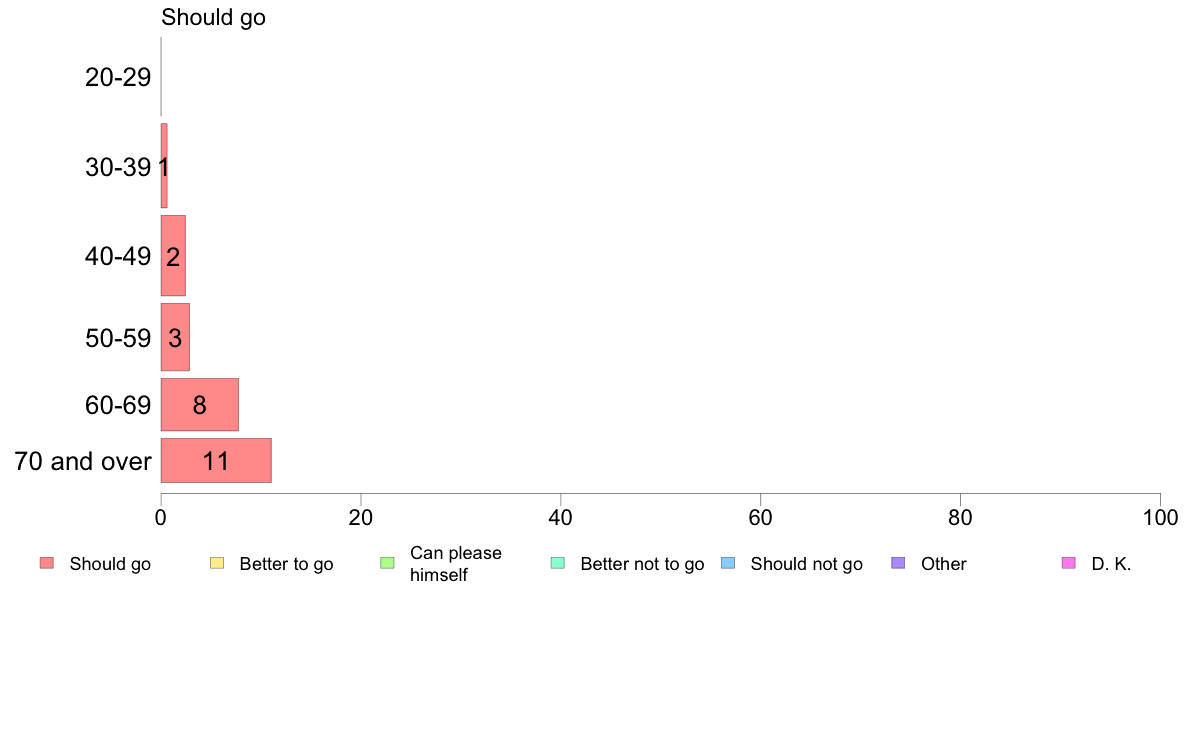Click the yellow Better to go swatch
The width and height of the screenshot is (1188, 736).
(217, 563)
